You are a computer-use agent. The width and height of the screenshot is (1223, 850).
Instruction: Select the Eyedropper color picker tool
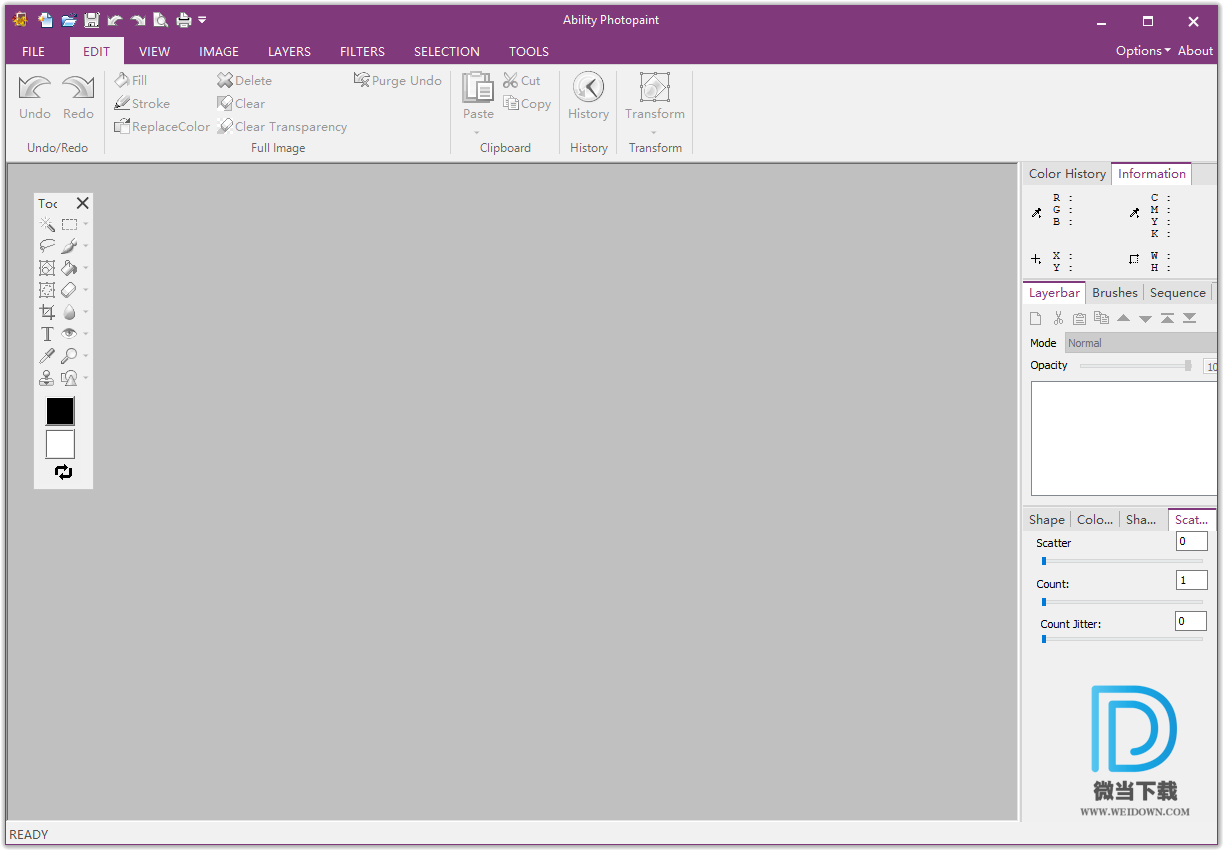(47, 356)
